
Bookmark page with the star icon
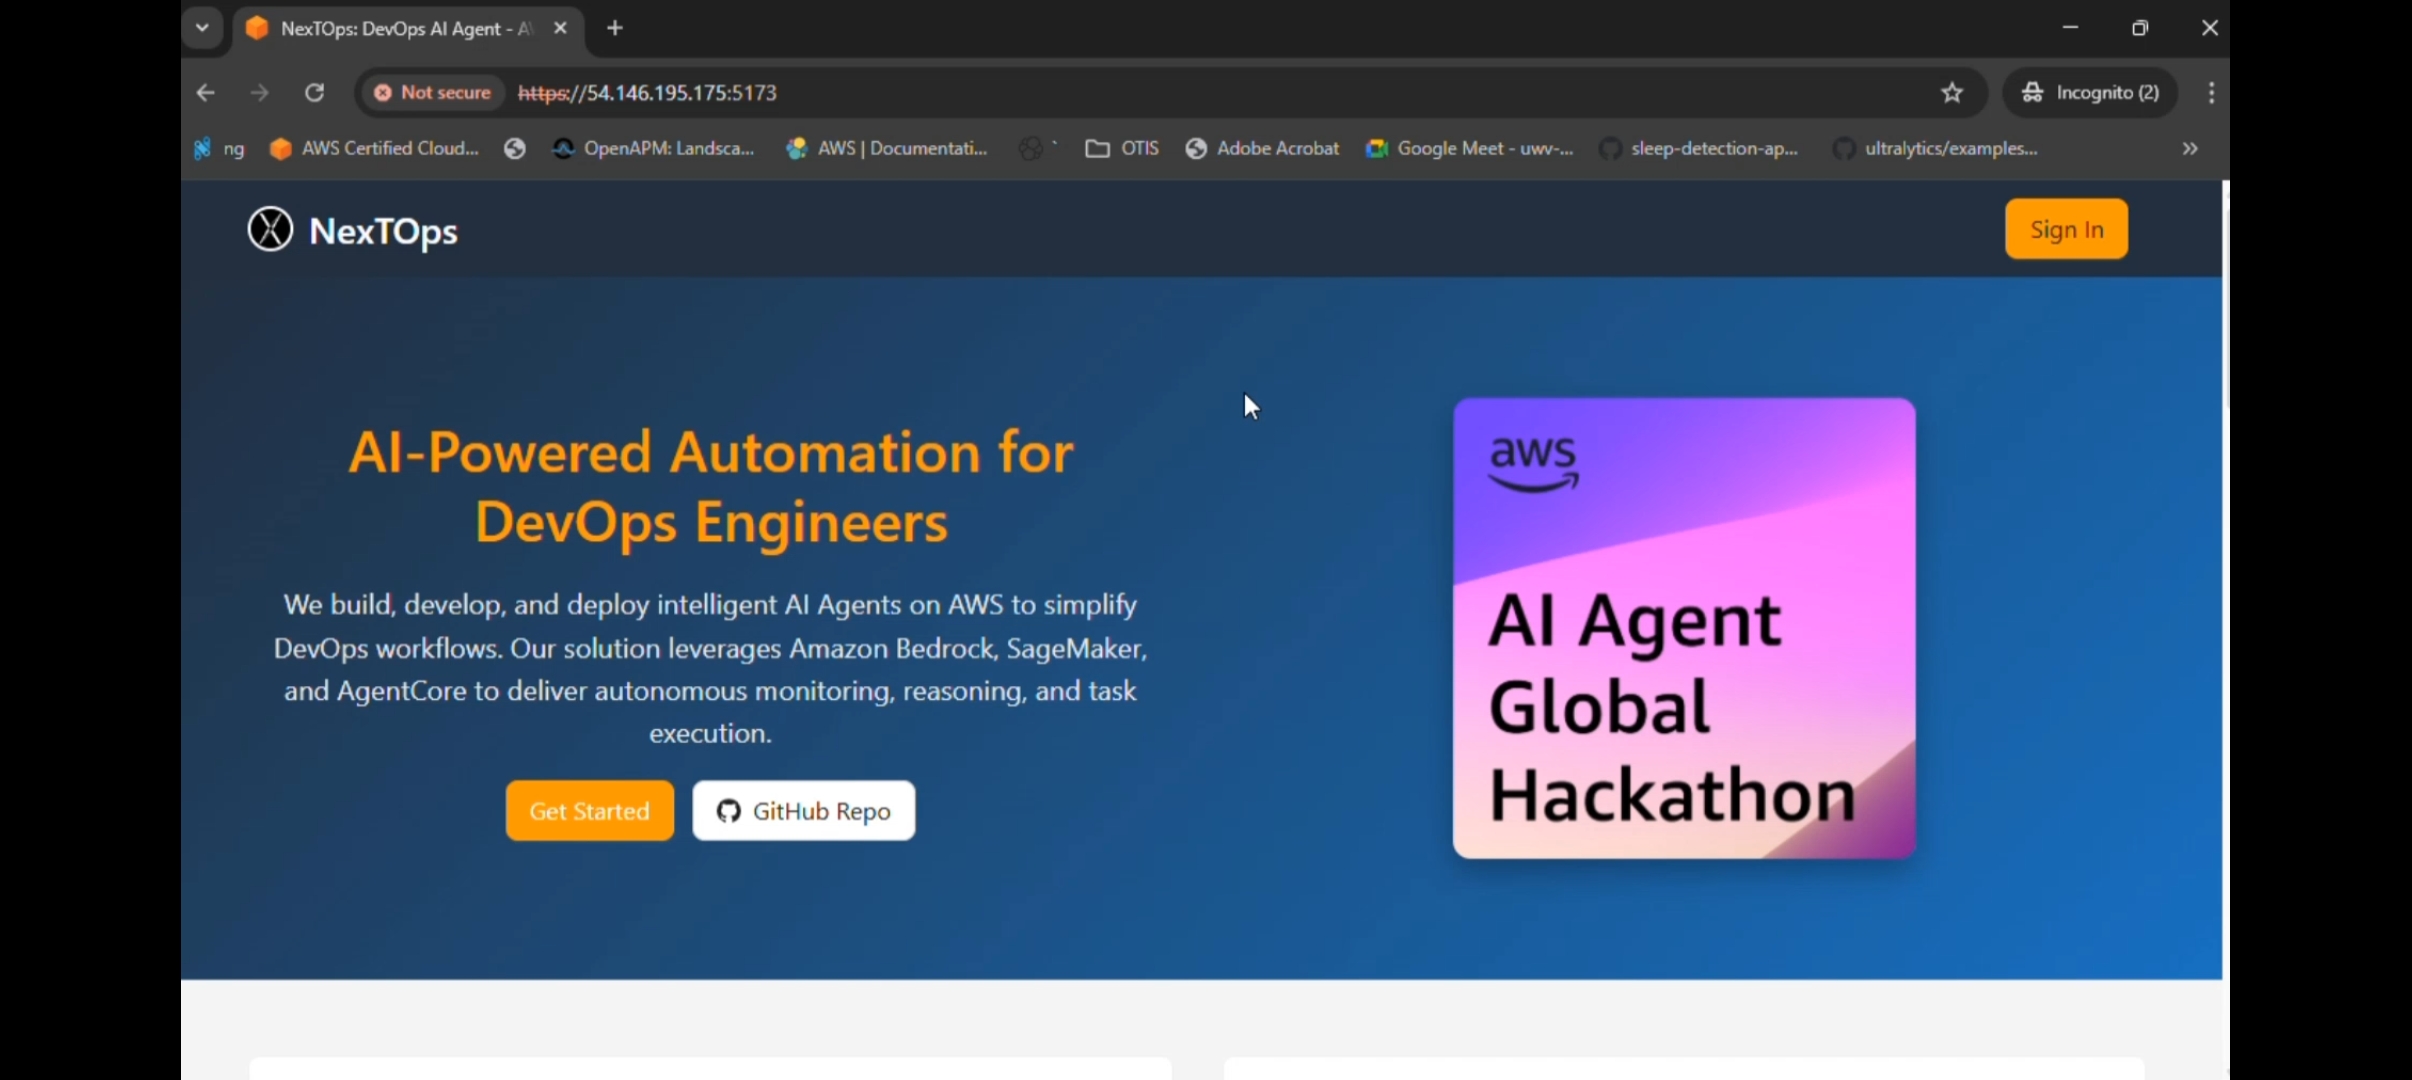(1951, 93)
